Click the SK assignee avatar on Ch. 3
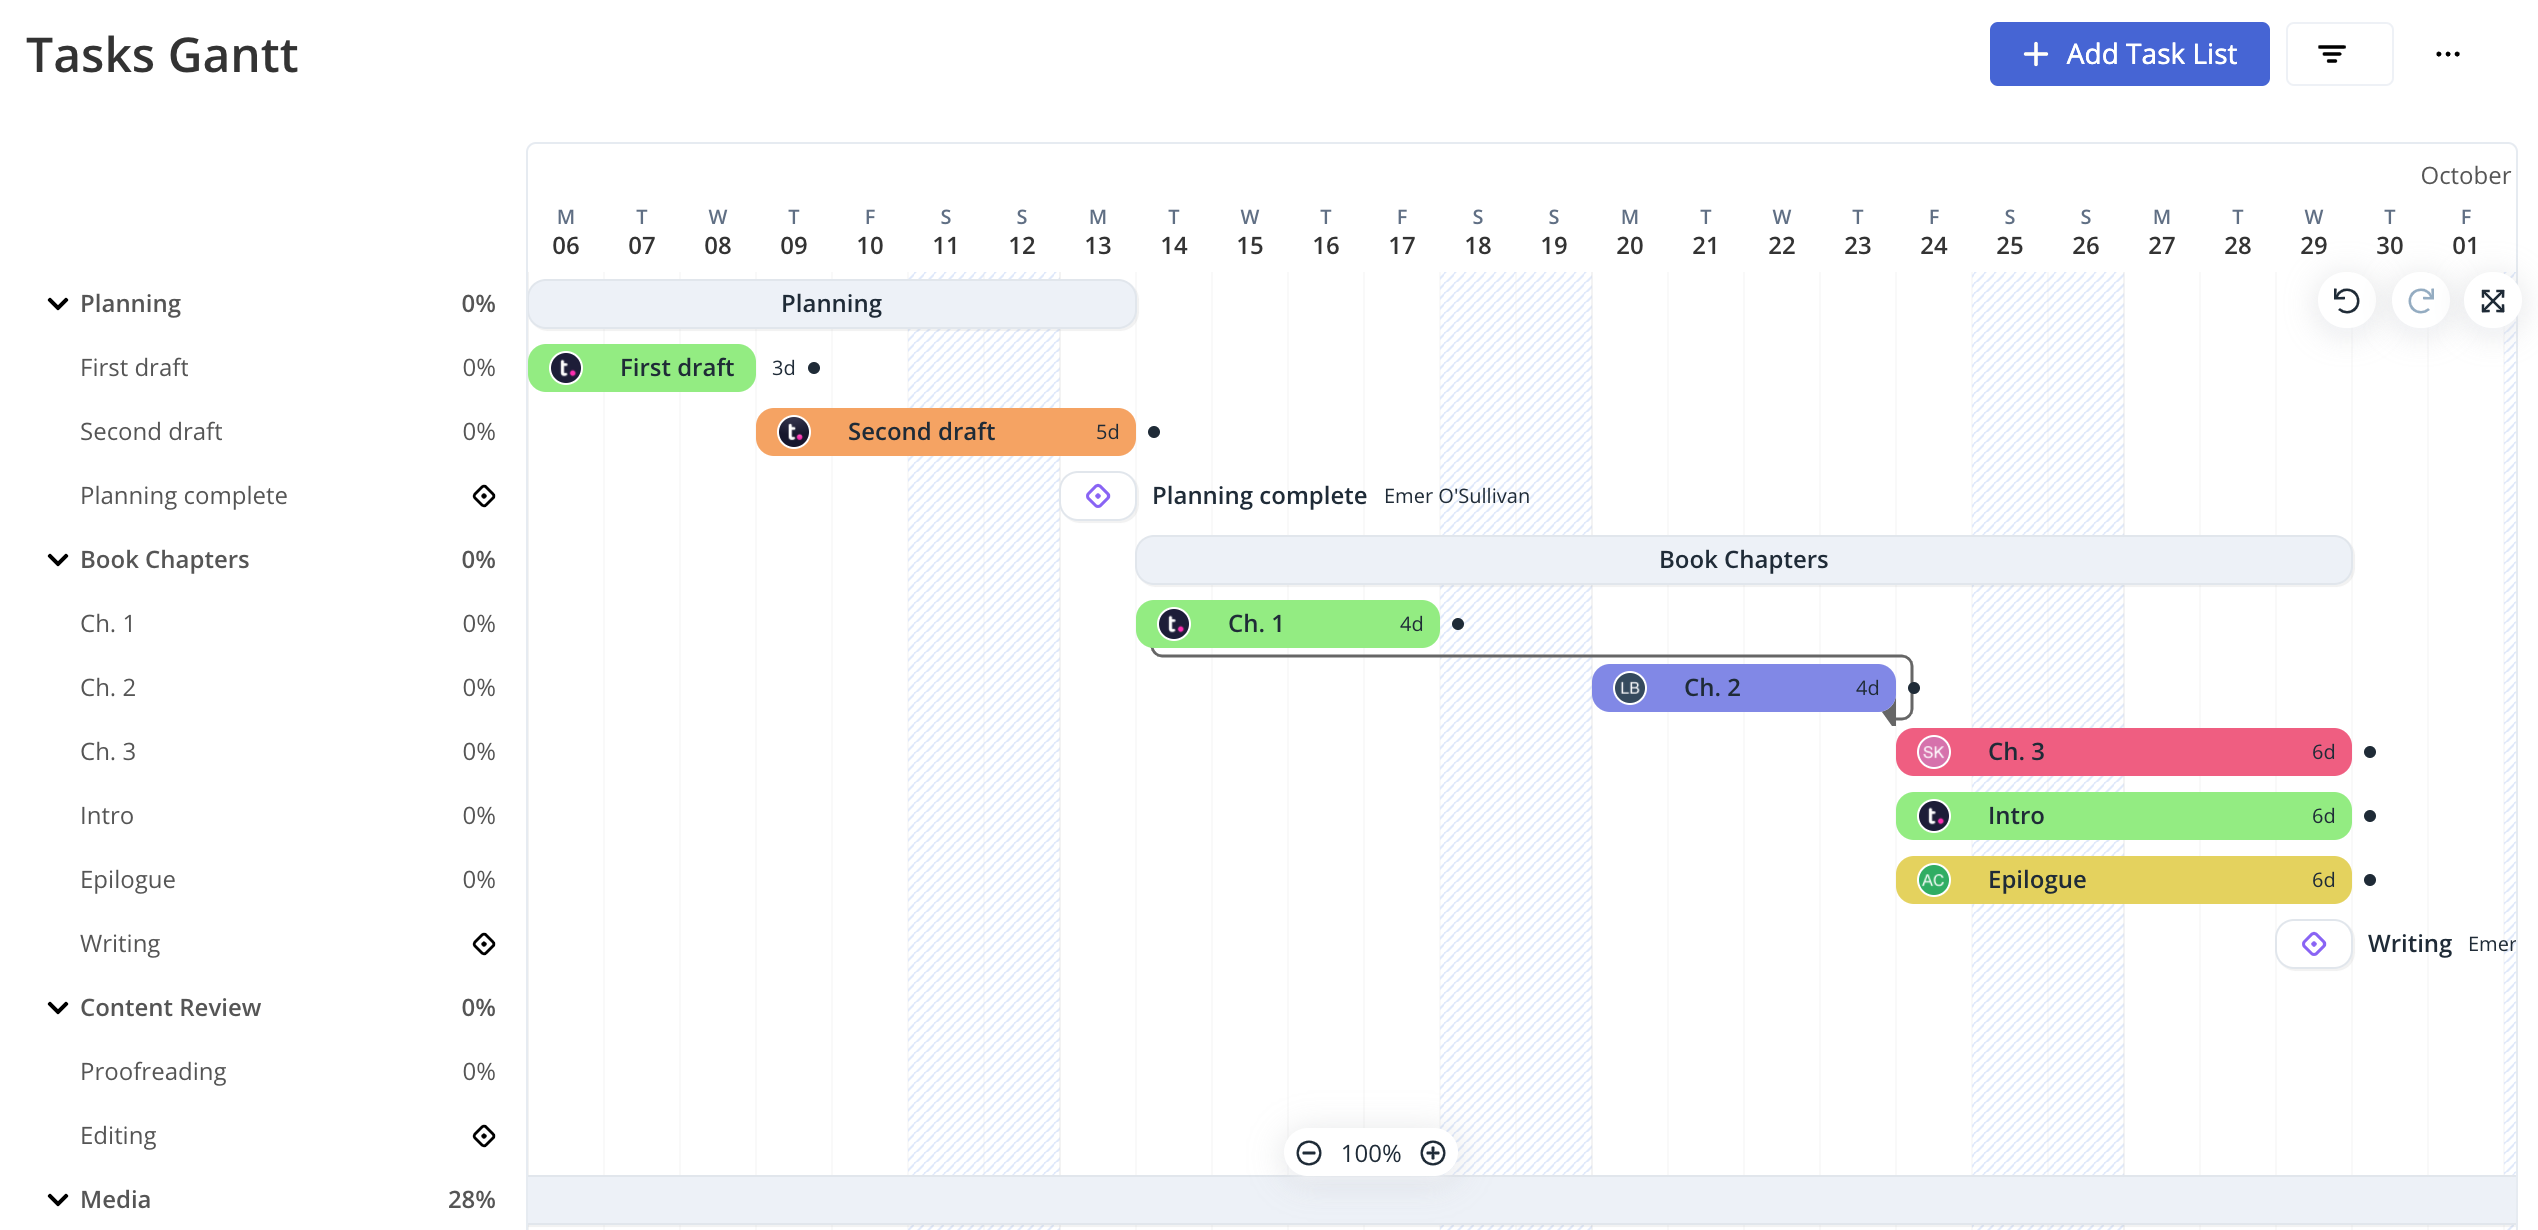 point(1933,751)
